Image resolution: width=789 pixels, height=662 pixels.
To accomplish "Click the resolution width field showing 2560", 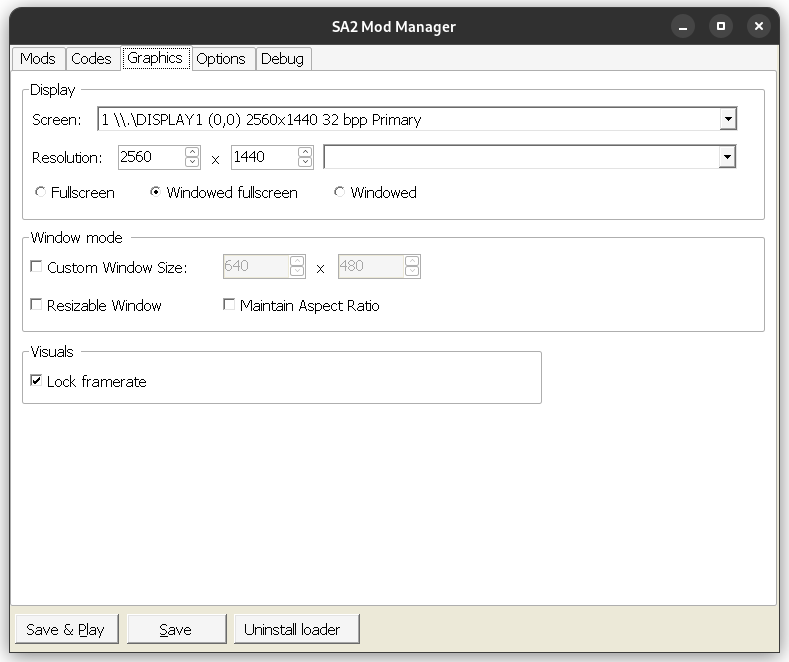I will coord(151,157).
